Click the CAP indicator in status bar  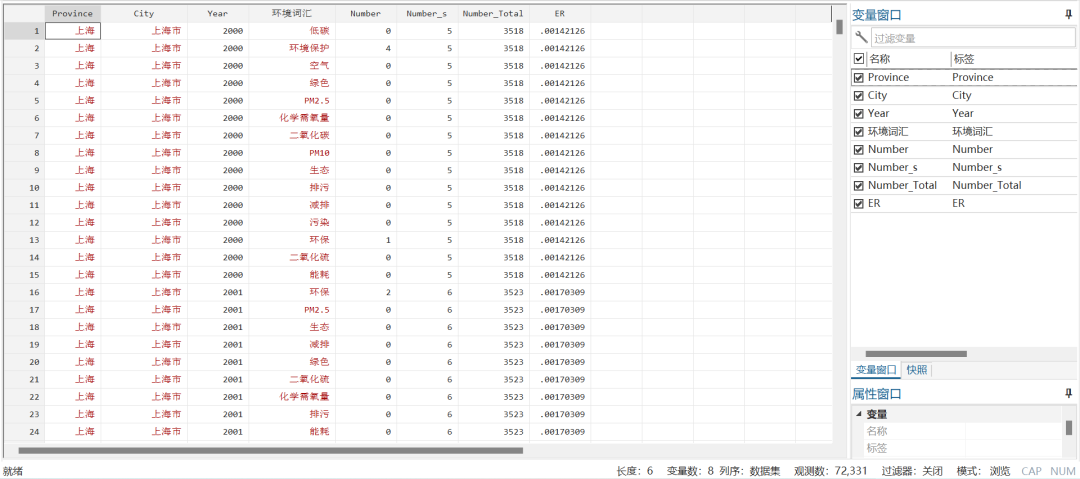(1032, 471)
